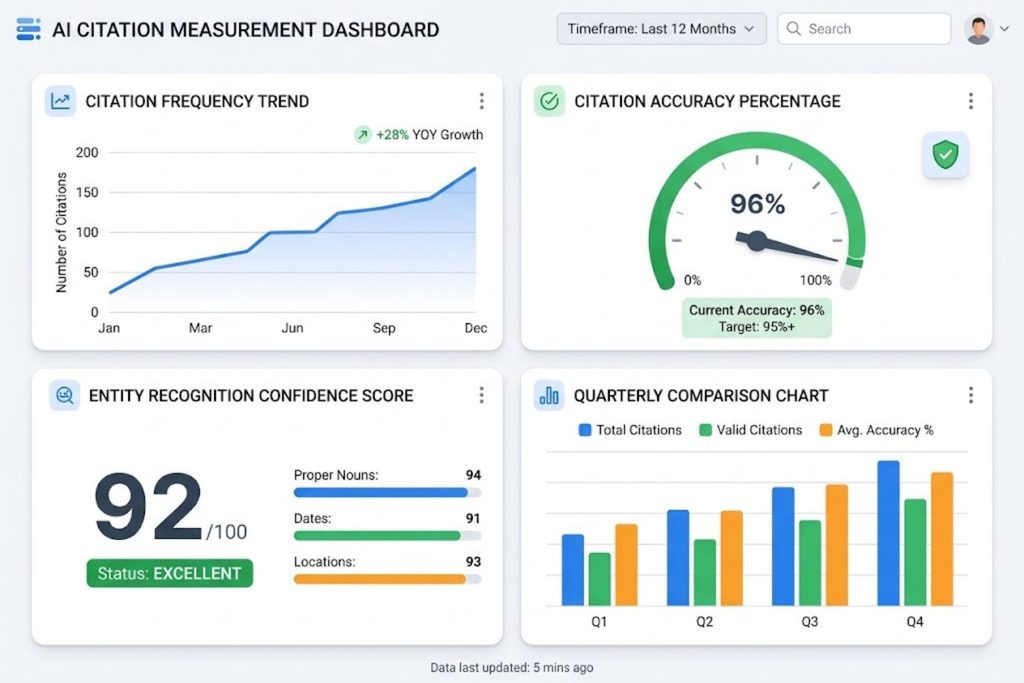Open Quarterly Comparison Chart options menu

(x=970, y=394)
